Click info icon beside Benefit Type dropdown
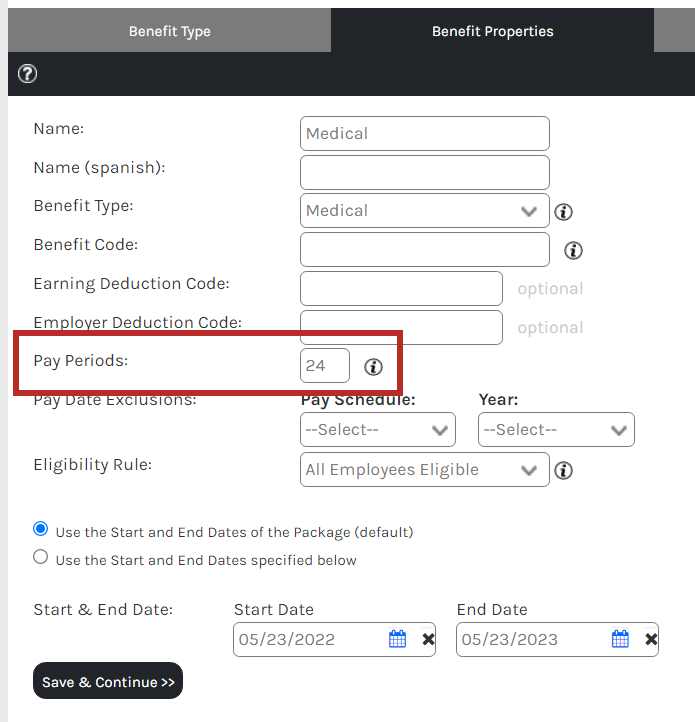The image size is (695, 722). pyautogui.click(x=563, y=212)
